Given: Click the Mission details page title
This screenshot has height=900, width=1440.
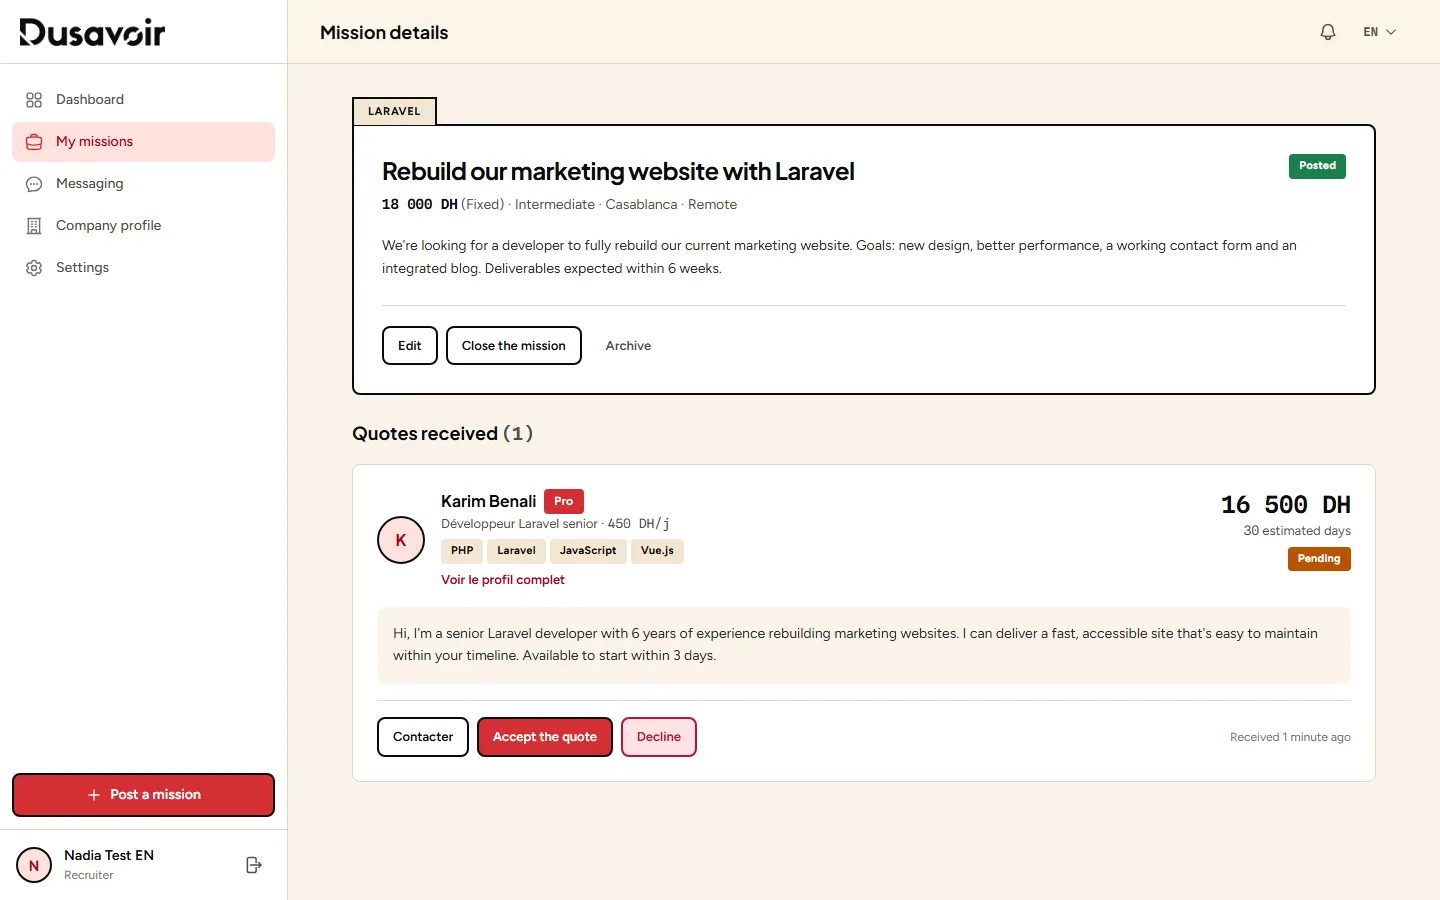Looking at the screenshot, I should [x=384, y=32].
